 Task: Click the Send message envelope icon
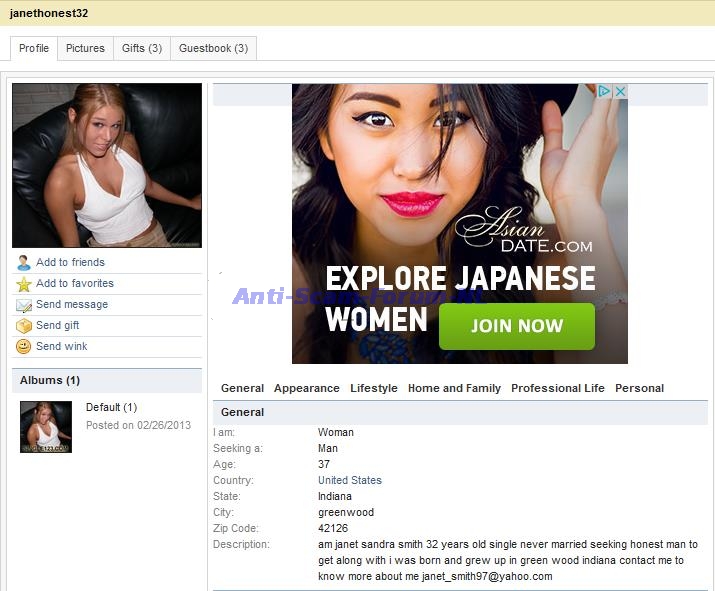tap(24, 305)
